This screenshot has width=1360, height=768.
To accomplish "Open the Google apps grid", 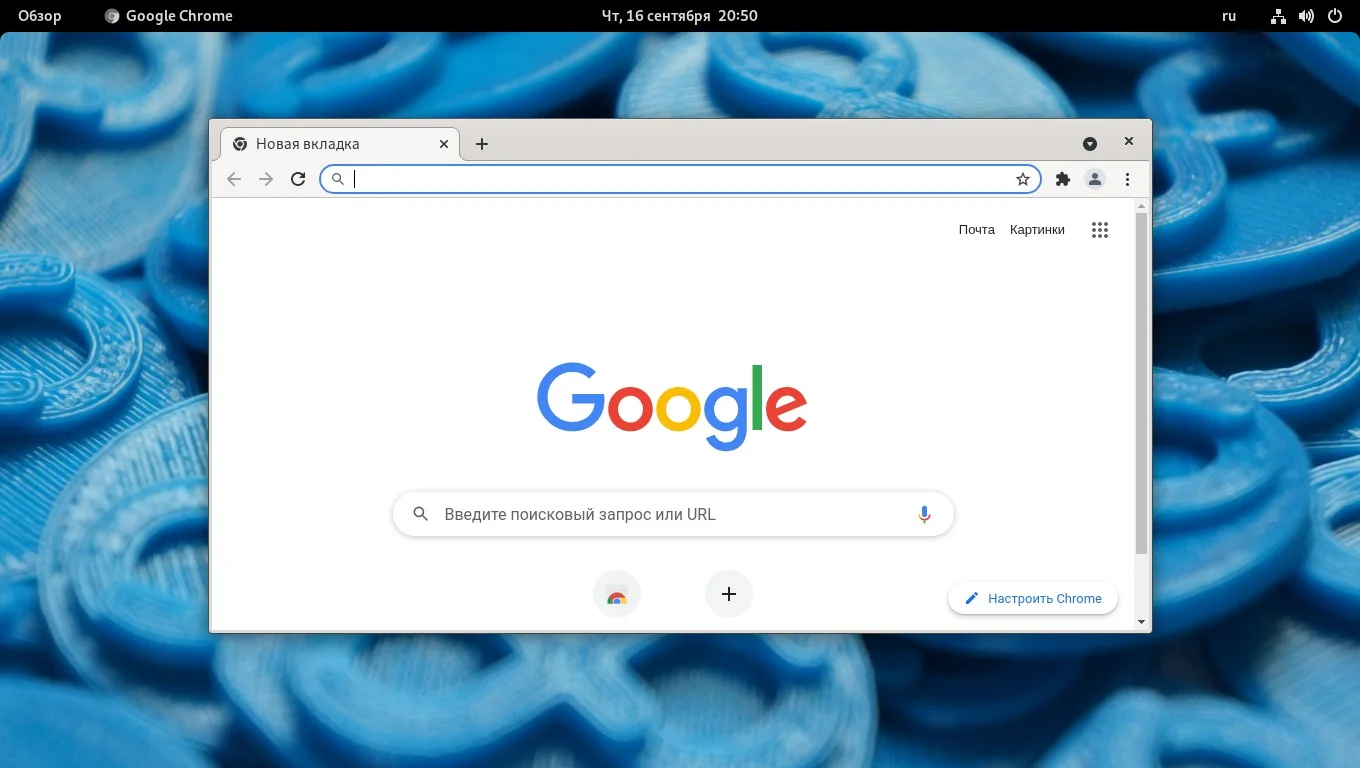I will [1100, 229].
